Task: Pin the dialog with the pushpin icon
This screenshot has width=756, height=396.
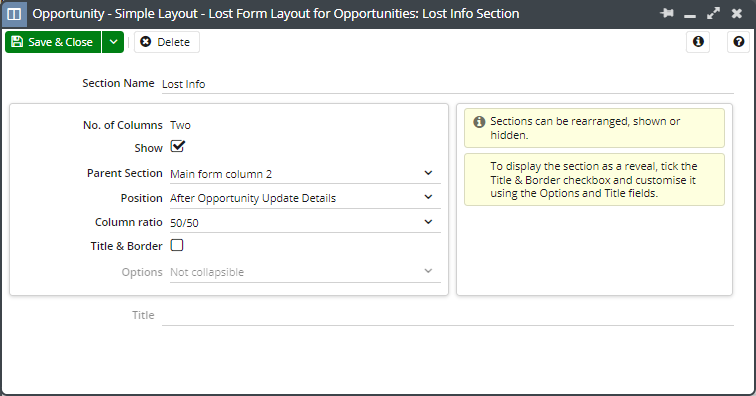Action: click(667, 13)
